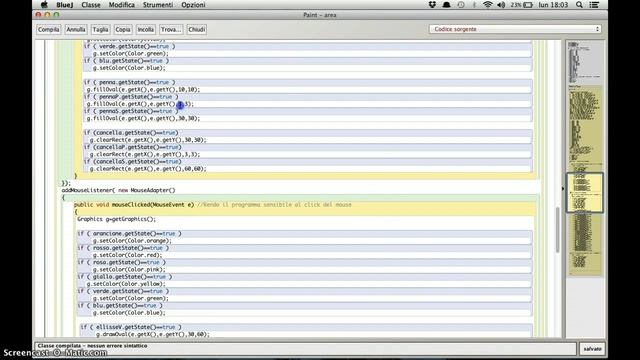Click the line addMouseListener( new MouseAdapter()
640x360 pixels.
(118, 190)
